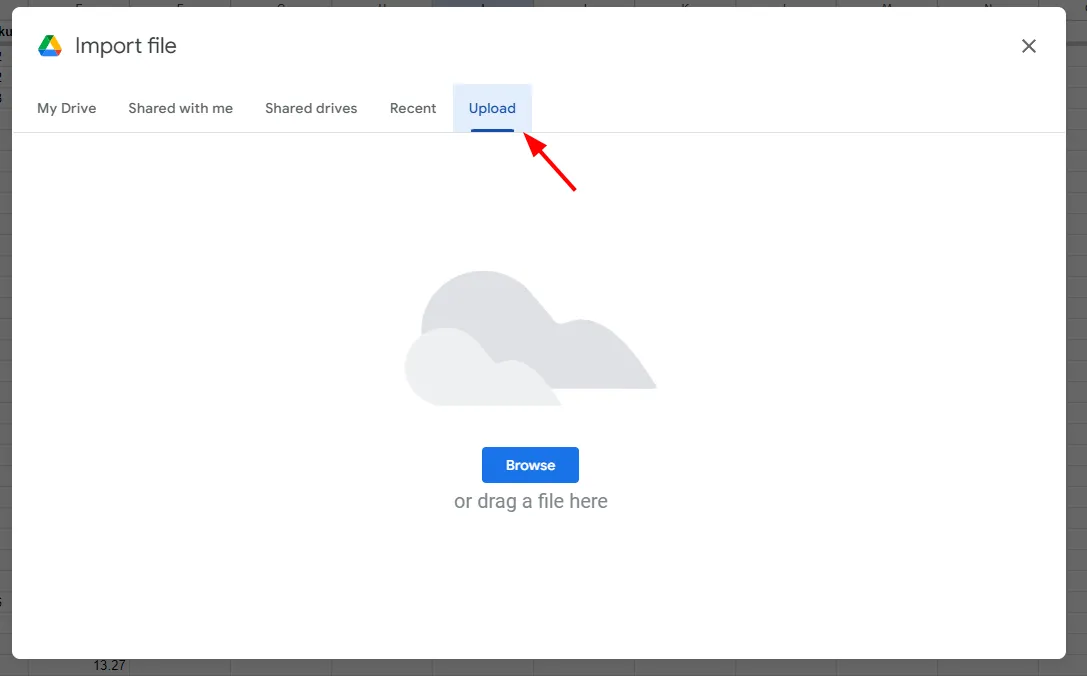Click the column N header behind dialog
Image resolution: width=1087 pixels, height=676 pixels.
988,4
